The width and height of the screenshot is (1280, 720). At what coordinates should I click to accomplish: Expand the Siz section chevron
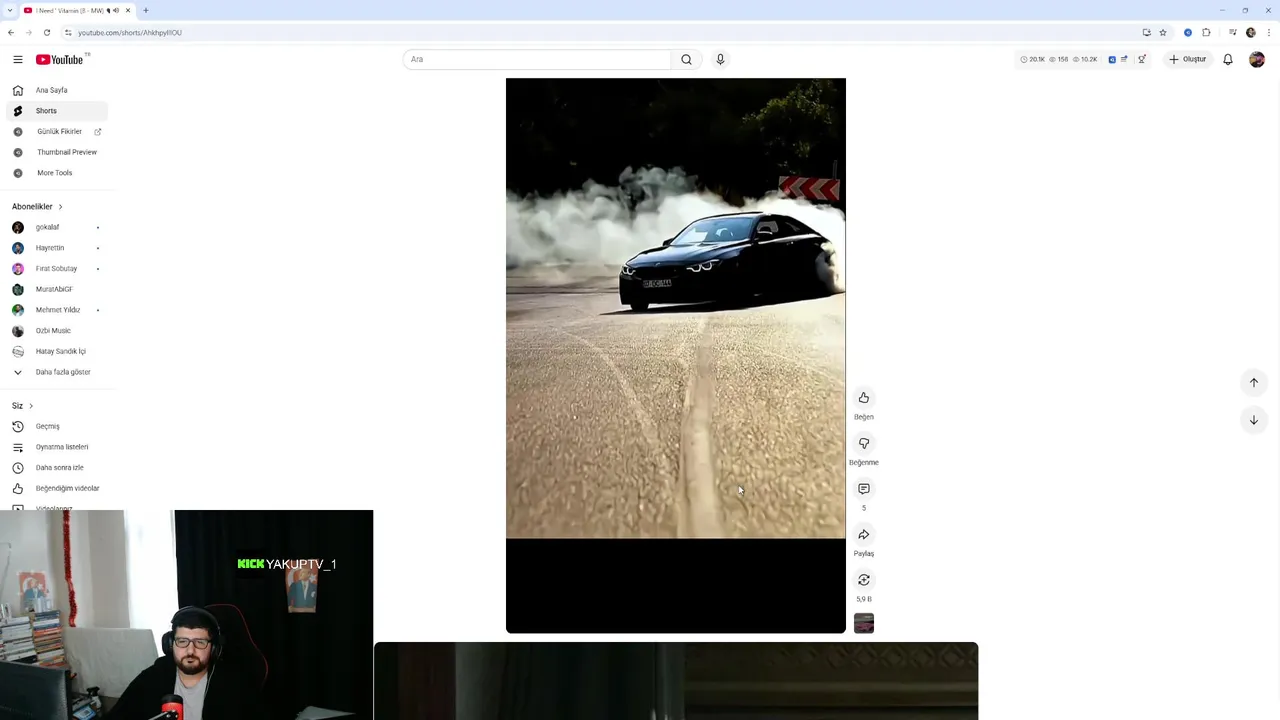click(31, 406)
